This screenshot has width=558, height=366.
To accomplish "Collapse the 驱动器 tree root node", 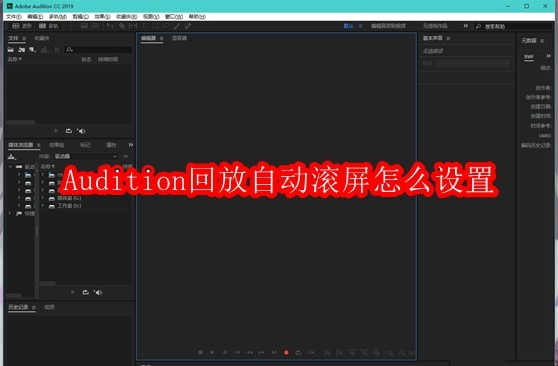I will (x=10, y=166).
